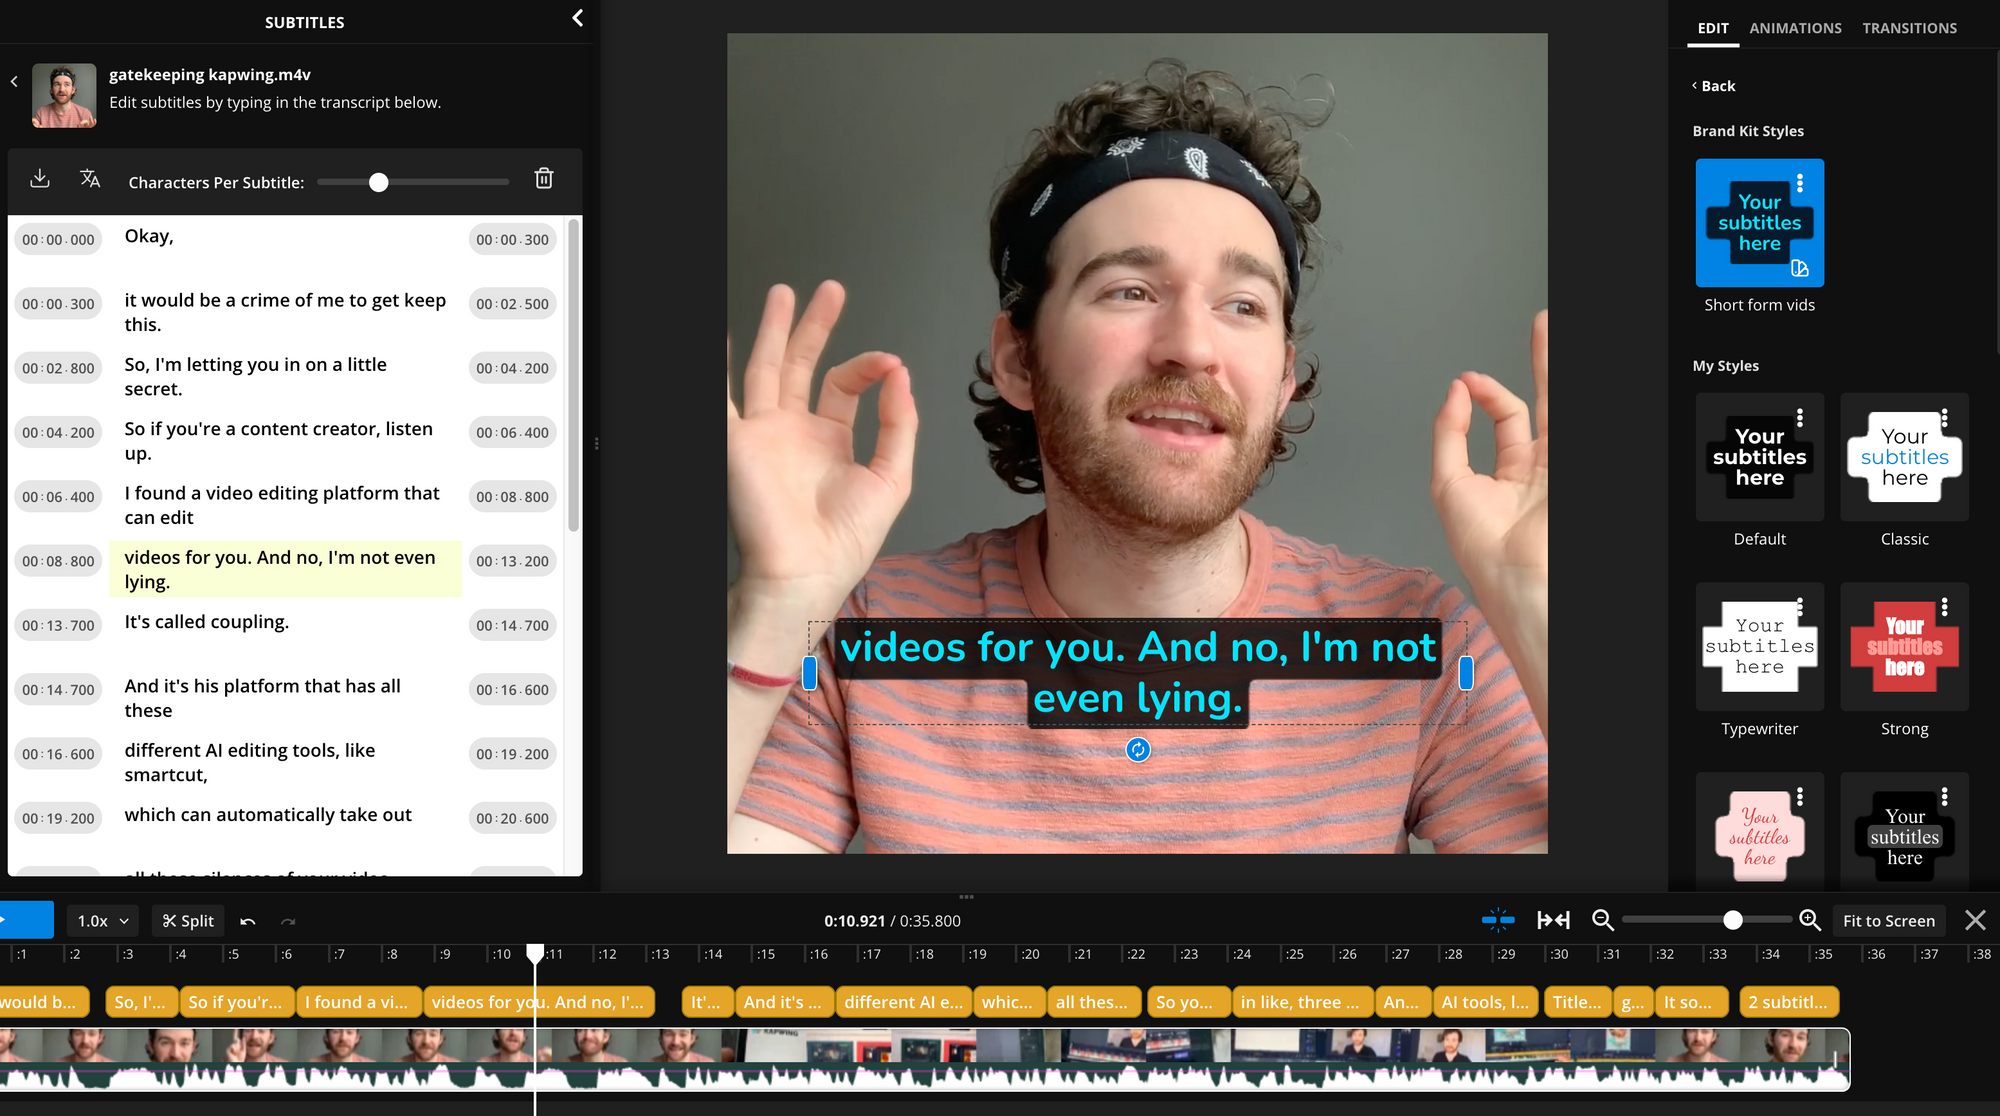Image resolution: width=2000 pixels, height=1116 pixels.
Task: Click the timeline zoom in magnifier
Action: point(1809,920)
